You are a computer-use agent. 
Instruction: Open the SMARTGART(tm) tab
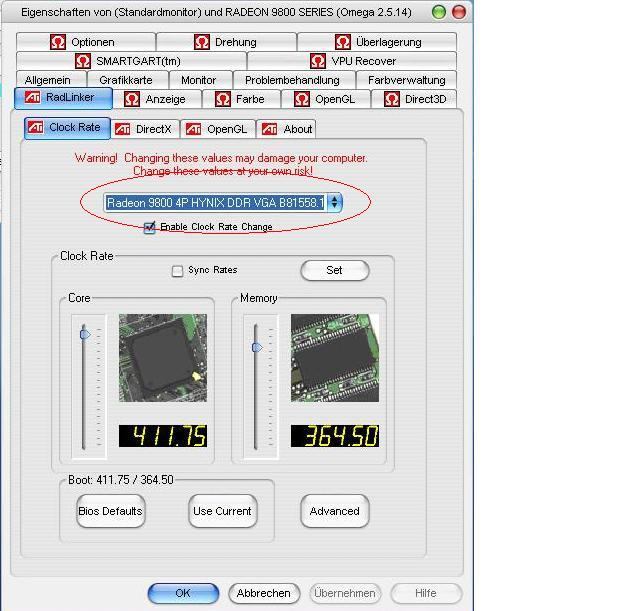(131, 61)
